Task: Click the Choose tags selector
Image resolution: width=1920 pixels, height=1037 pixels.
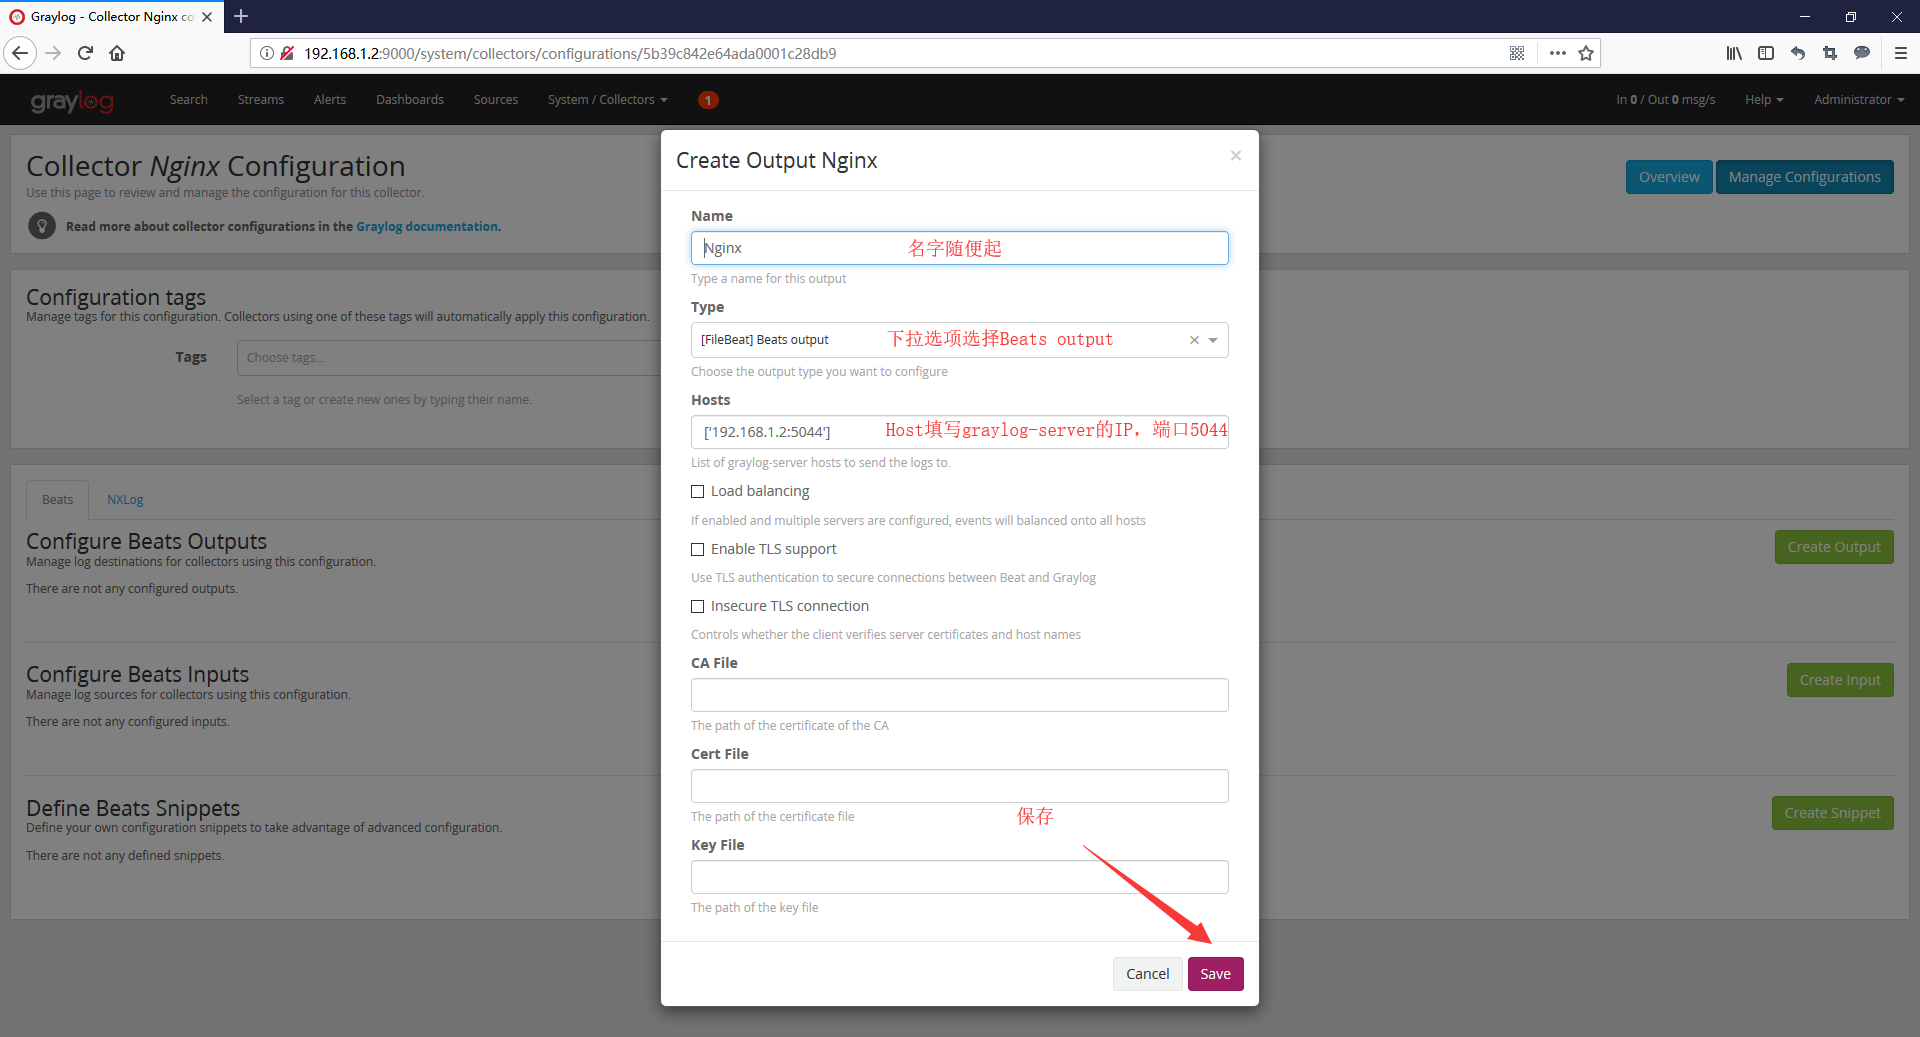Action: tap(449, 358)
